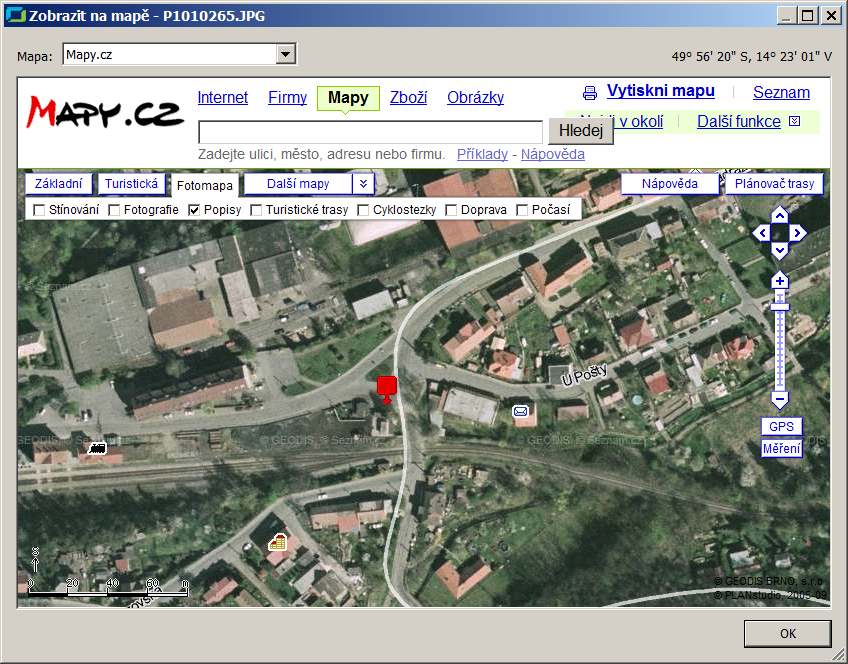Click the printer icon beside Vytiskni mapu
Screen dimensions: 848x664
(x=590, y=93)
